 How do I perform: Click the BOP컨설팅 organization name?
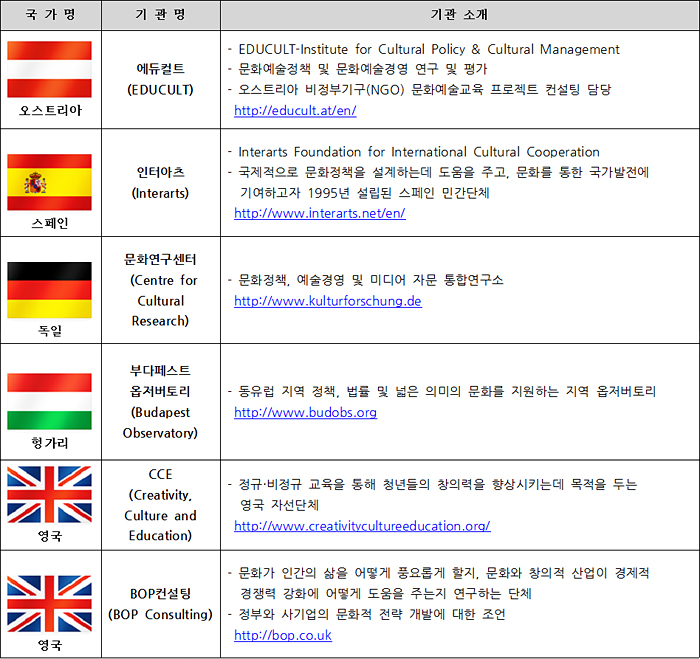tap(160, 593)
